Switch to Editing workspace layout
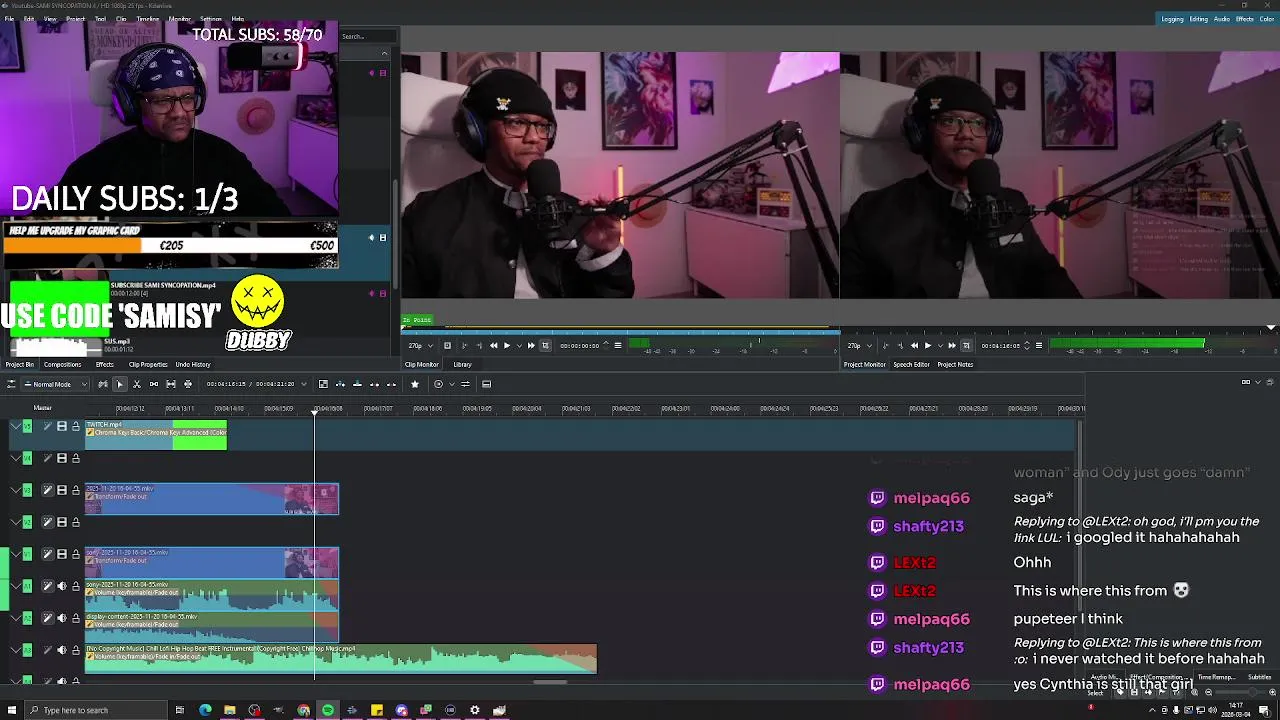Viewport: 1280px width, 720px height. pos(1198,19)
